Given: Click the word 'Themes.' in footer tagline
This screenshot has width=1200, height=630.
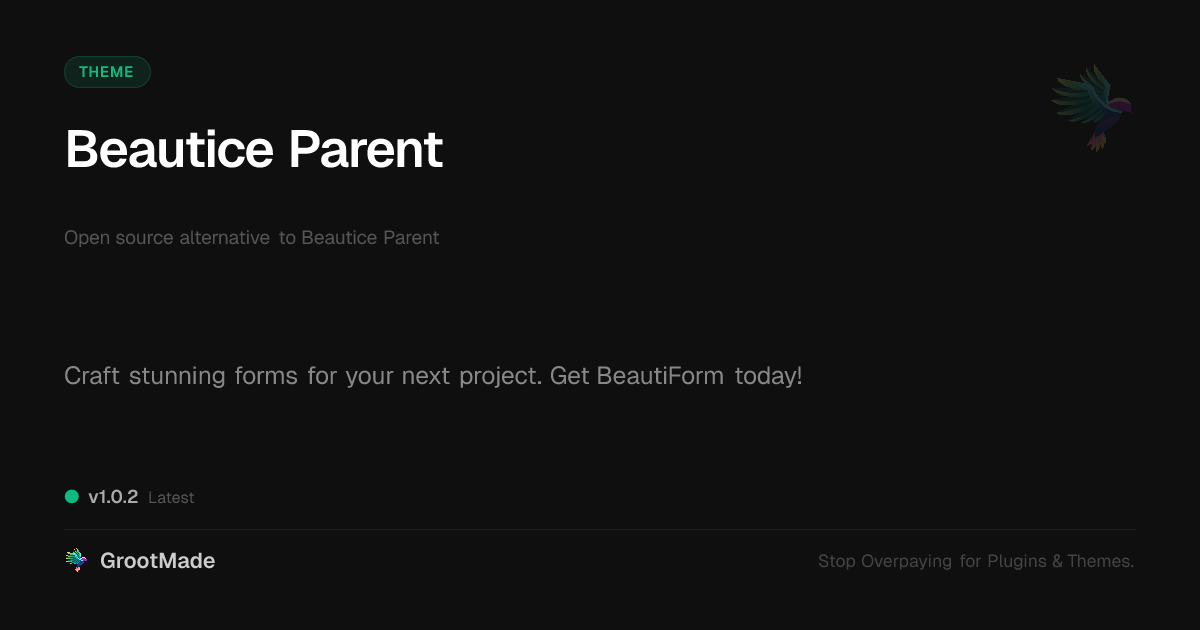Looking at the screenshot, I should pos(1100,561).
